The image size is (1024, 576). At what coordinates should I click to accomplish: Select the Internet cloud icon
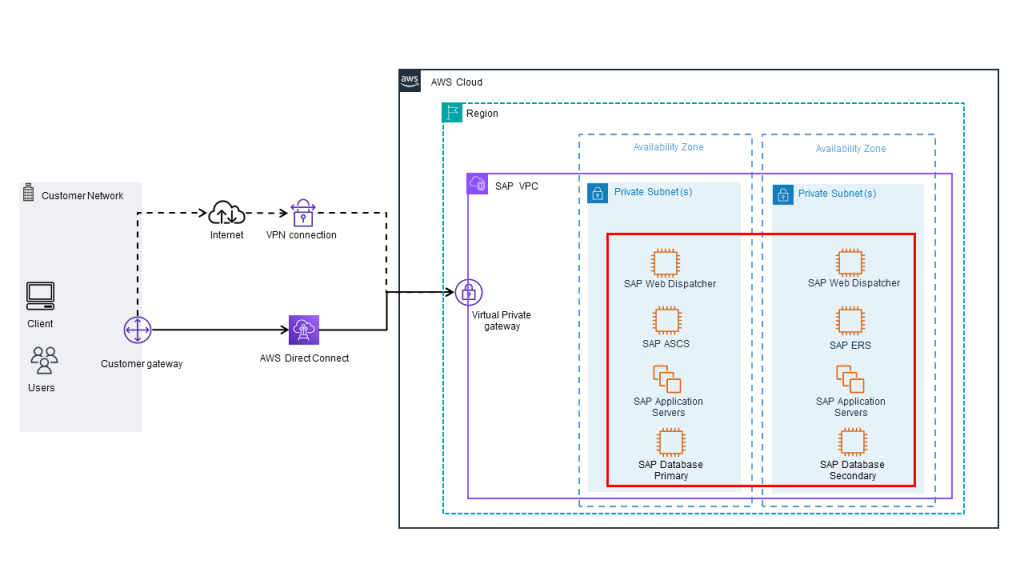click(226, 212)
